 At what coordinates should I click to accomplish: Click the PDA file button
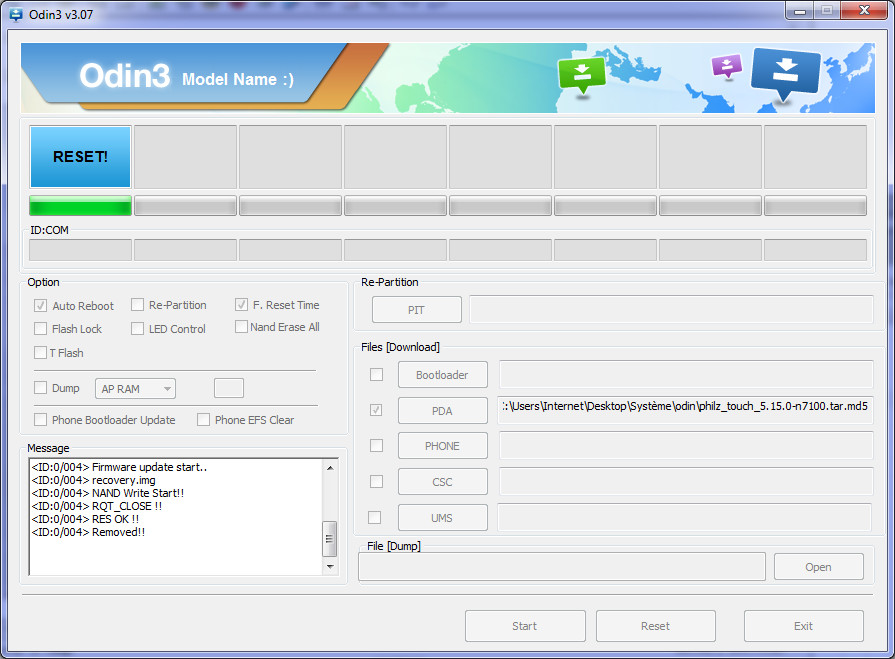[442, 411]
